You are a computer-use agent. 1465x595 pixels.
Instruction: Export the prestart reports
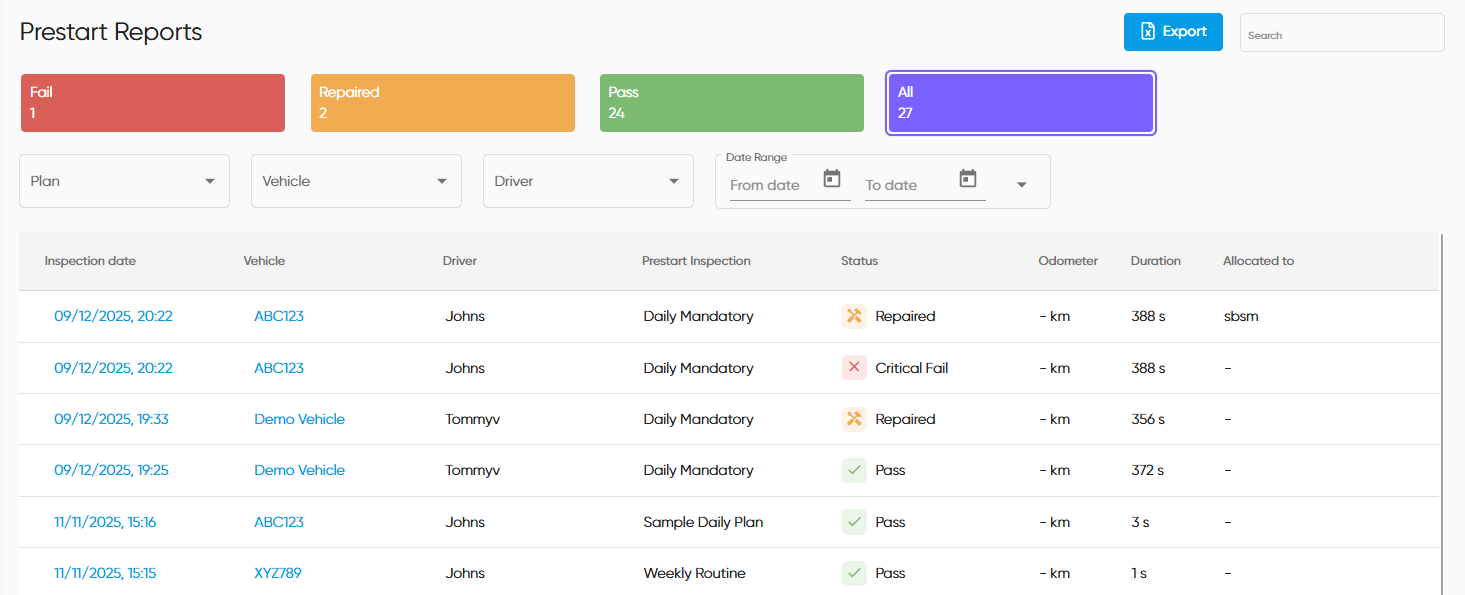click(1173, 32)
